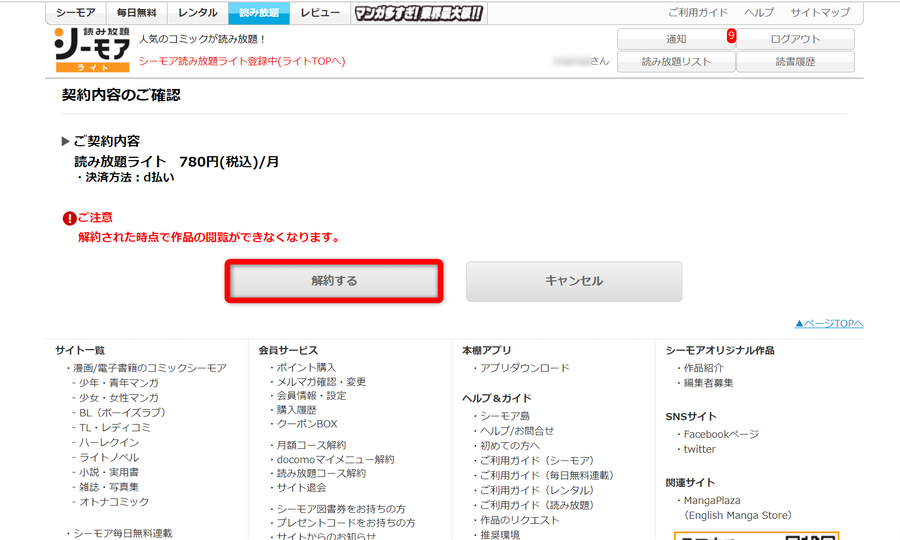Click the キャンセル button
This screenshot has width=900, height=540.
(x=574, y=281)
